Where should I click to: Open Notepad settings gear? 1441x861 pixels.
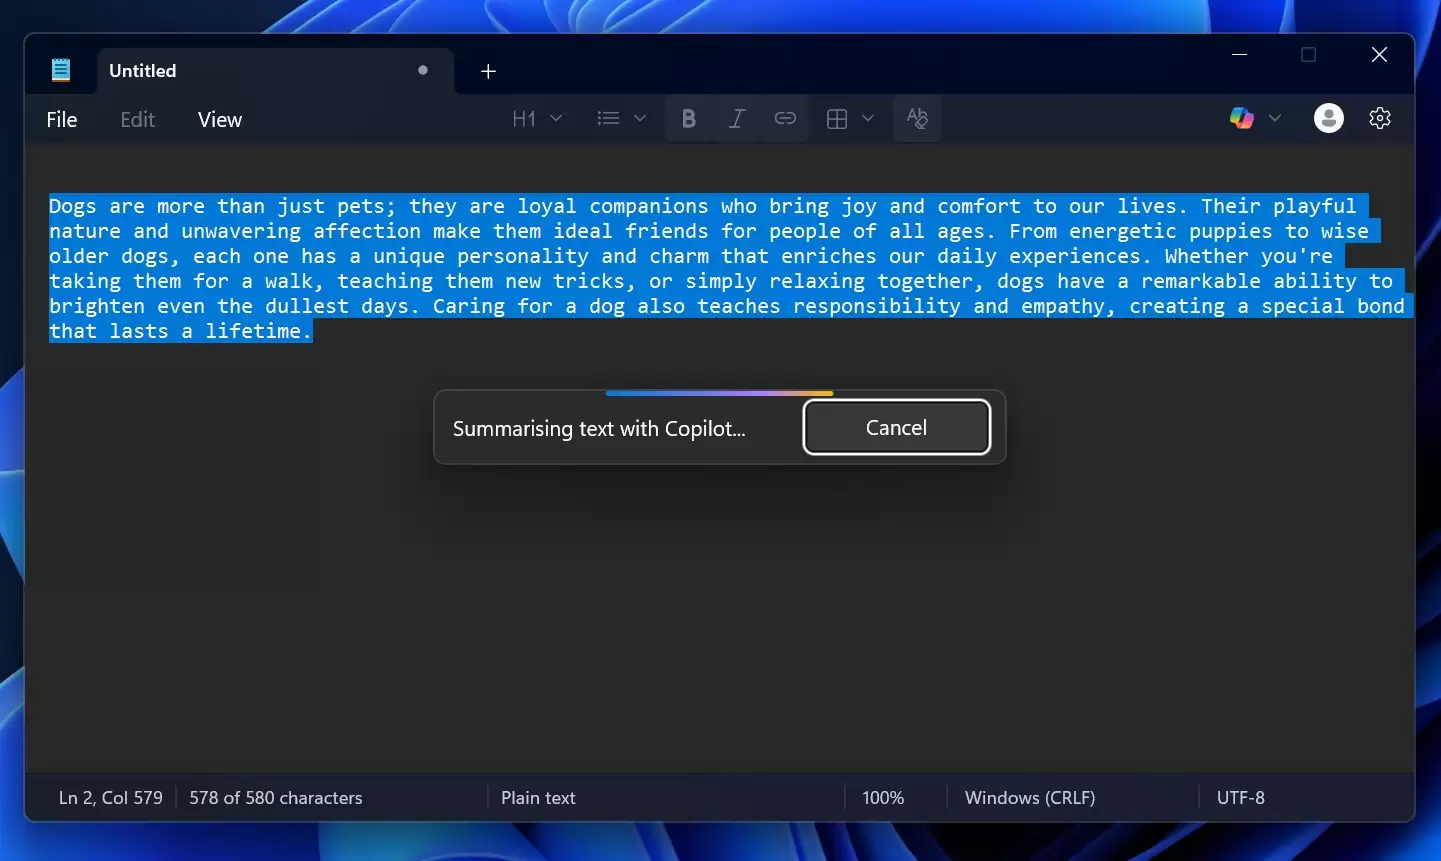point(1380,118)
